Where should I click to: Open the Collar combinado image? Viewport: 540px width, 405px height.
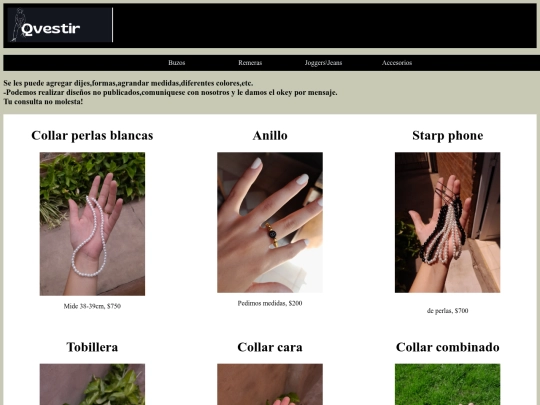pos(447,384)
